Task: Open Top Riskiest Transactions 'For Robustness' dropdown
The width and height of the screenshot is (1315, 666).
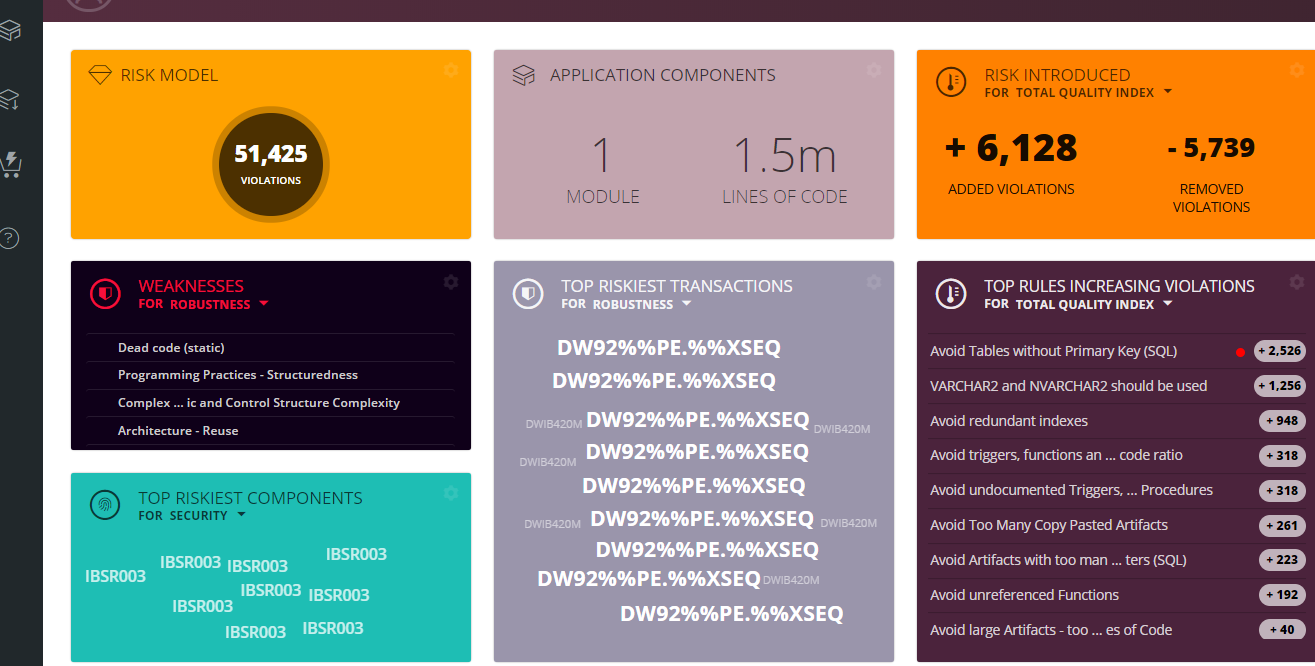Action: coord(686,304)
